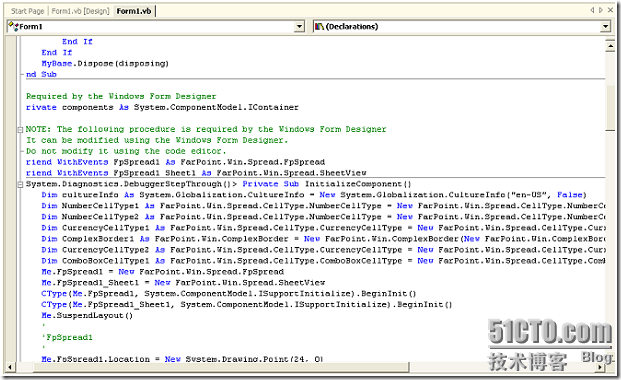Close the active document with the X
Screen dimensions: 621x380
pyautogui.click(x=610, y=10)
